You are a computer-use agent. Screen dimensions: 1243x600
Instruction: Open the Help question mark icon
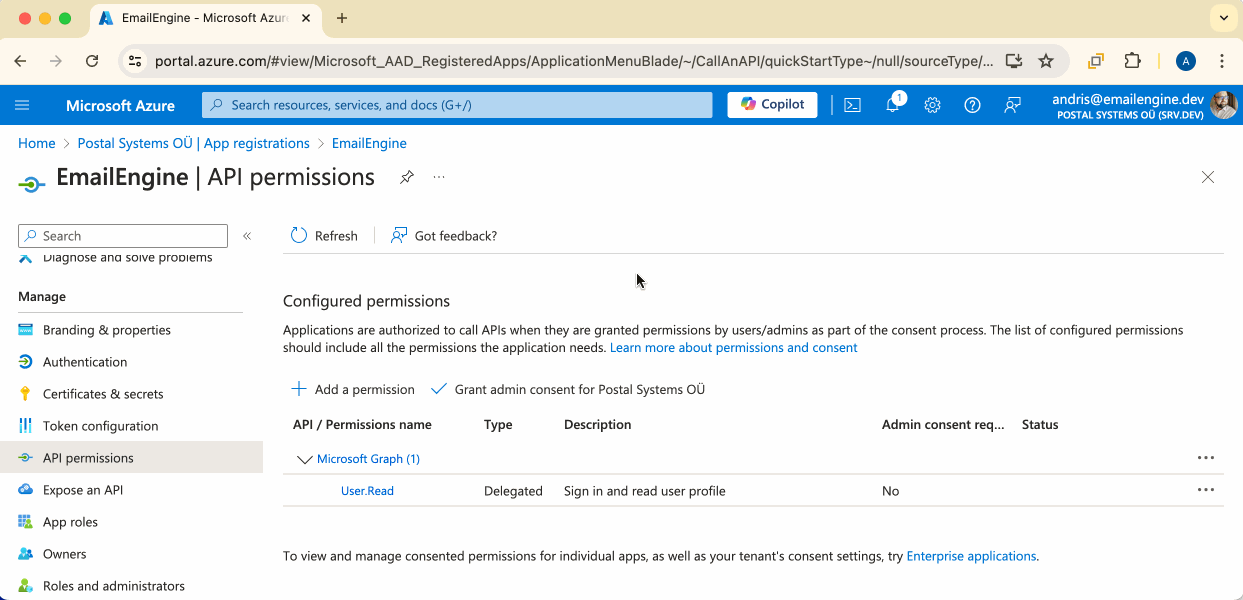972,105
